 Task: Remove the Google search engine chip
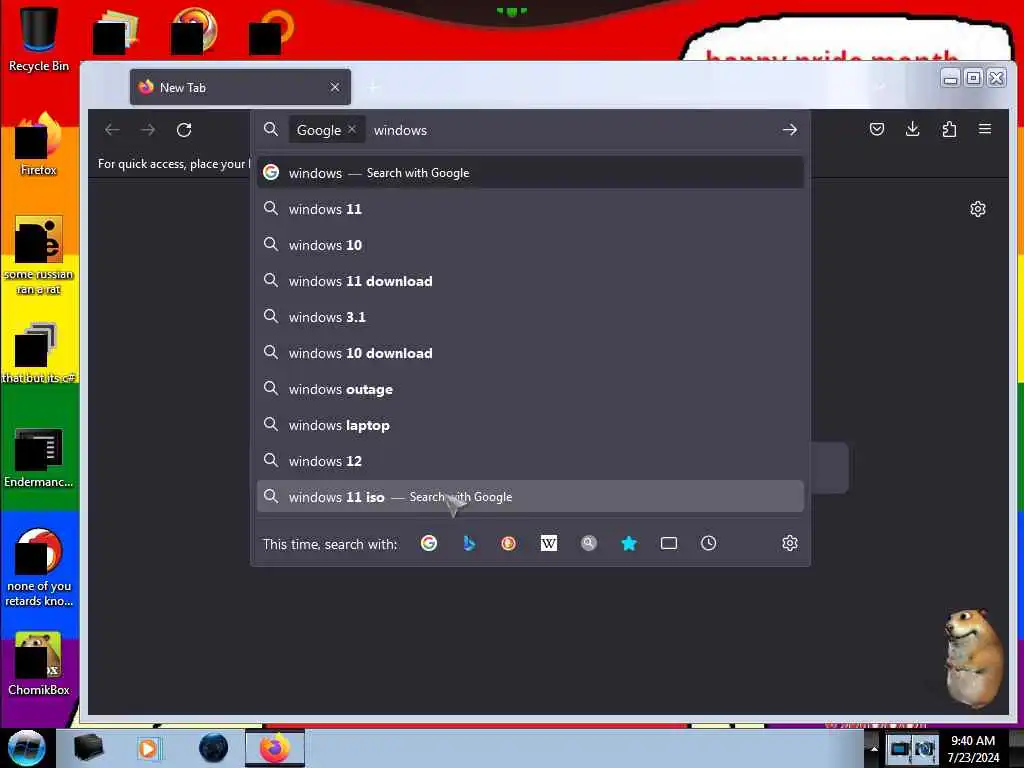352,129
